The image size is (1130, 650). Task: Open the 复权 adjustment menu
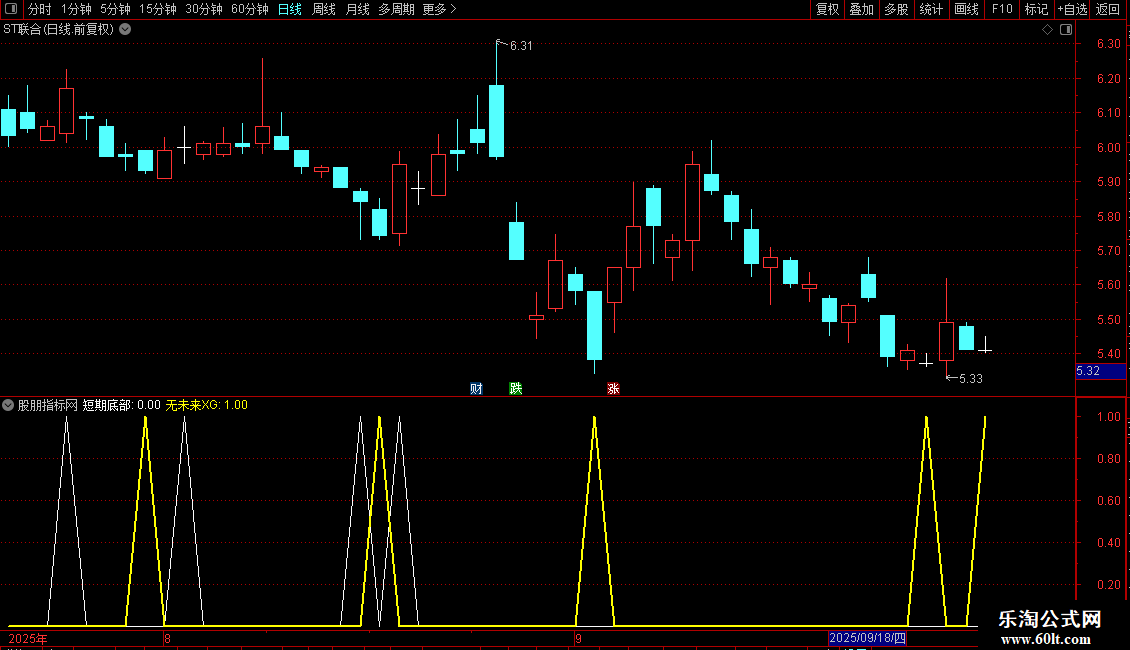pyautogui.click(x=827, y=9)
